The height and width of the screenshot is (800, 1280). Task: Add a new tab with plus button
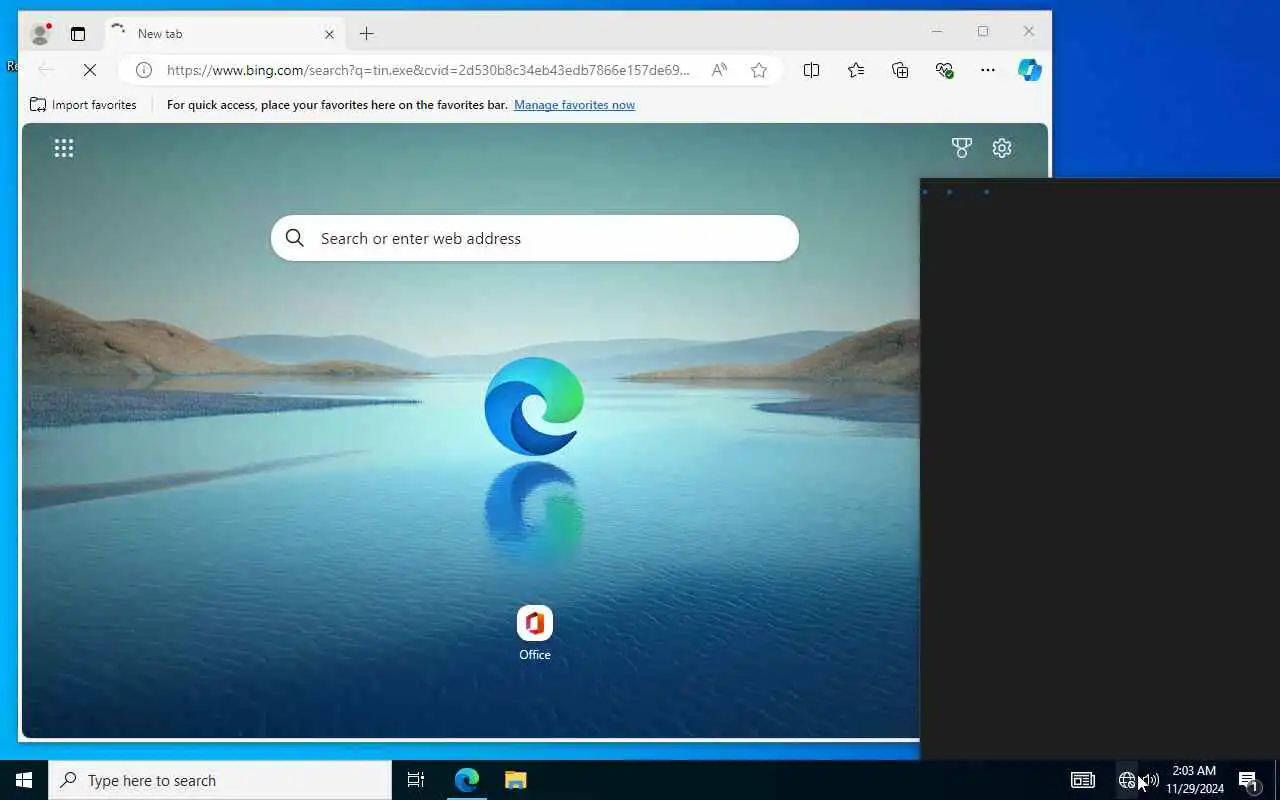point(367,34)
